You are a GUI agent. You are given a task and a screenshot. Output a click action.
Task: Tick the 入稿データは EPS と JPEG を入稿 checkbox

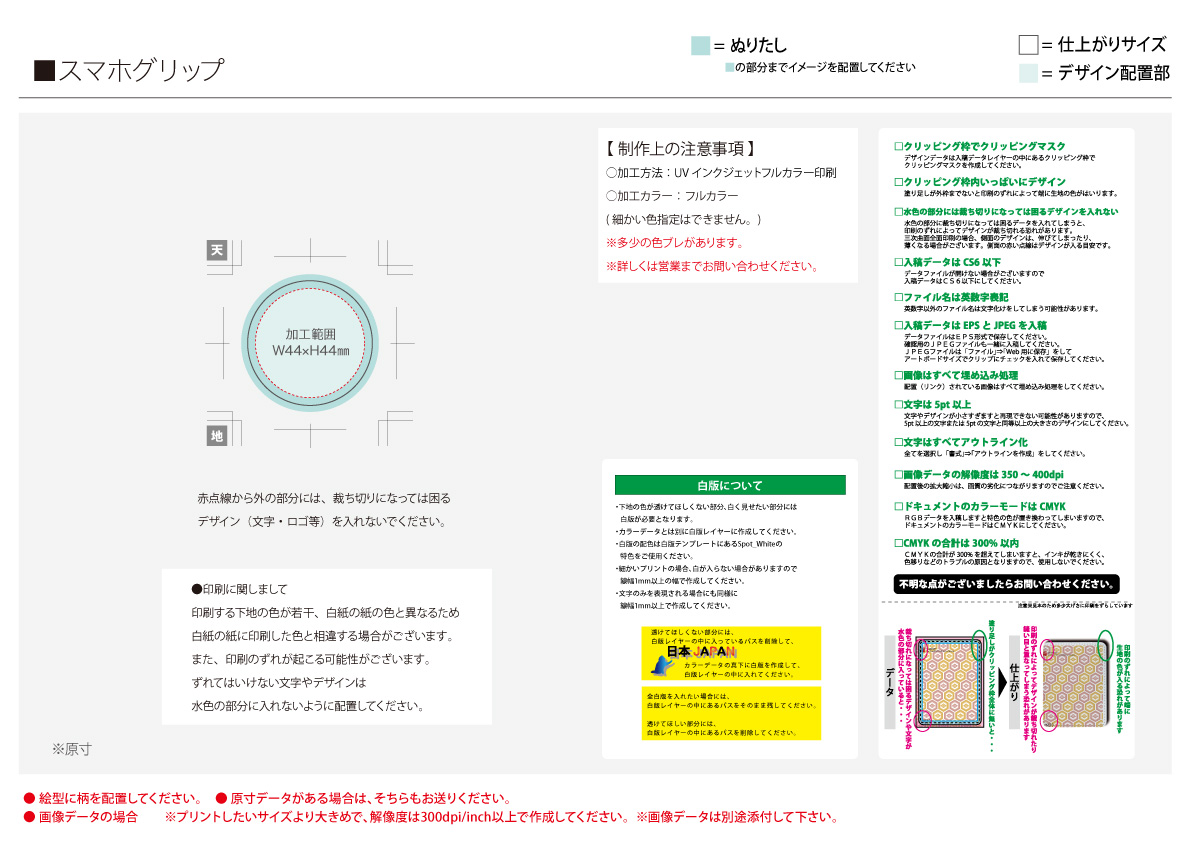[x=899, y=326]
